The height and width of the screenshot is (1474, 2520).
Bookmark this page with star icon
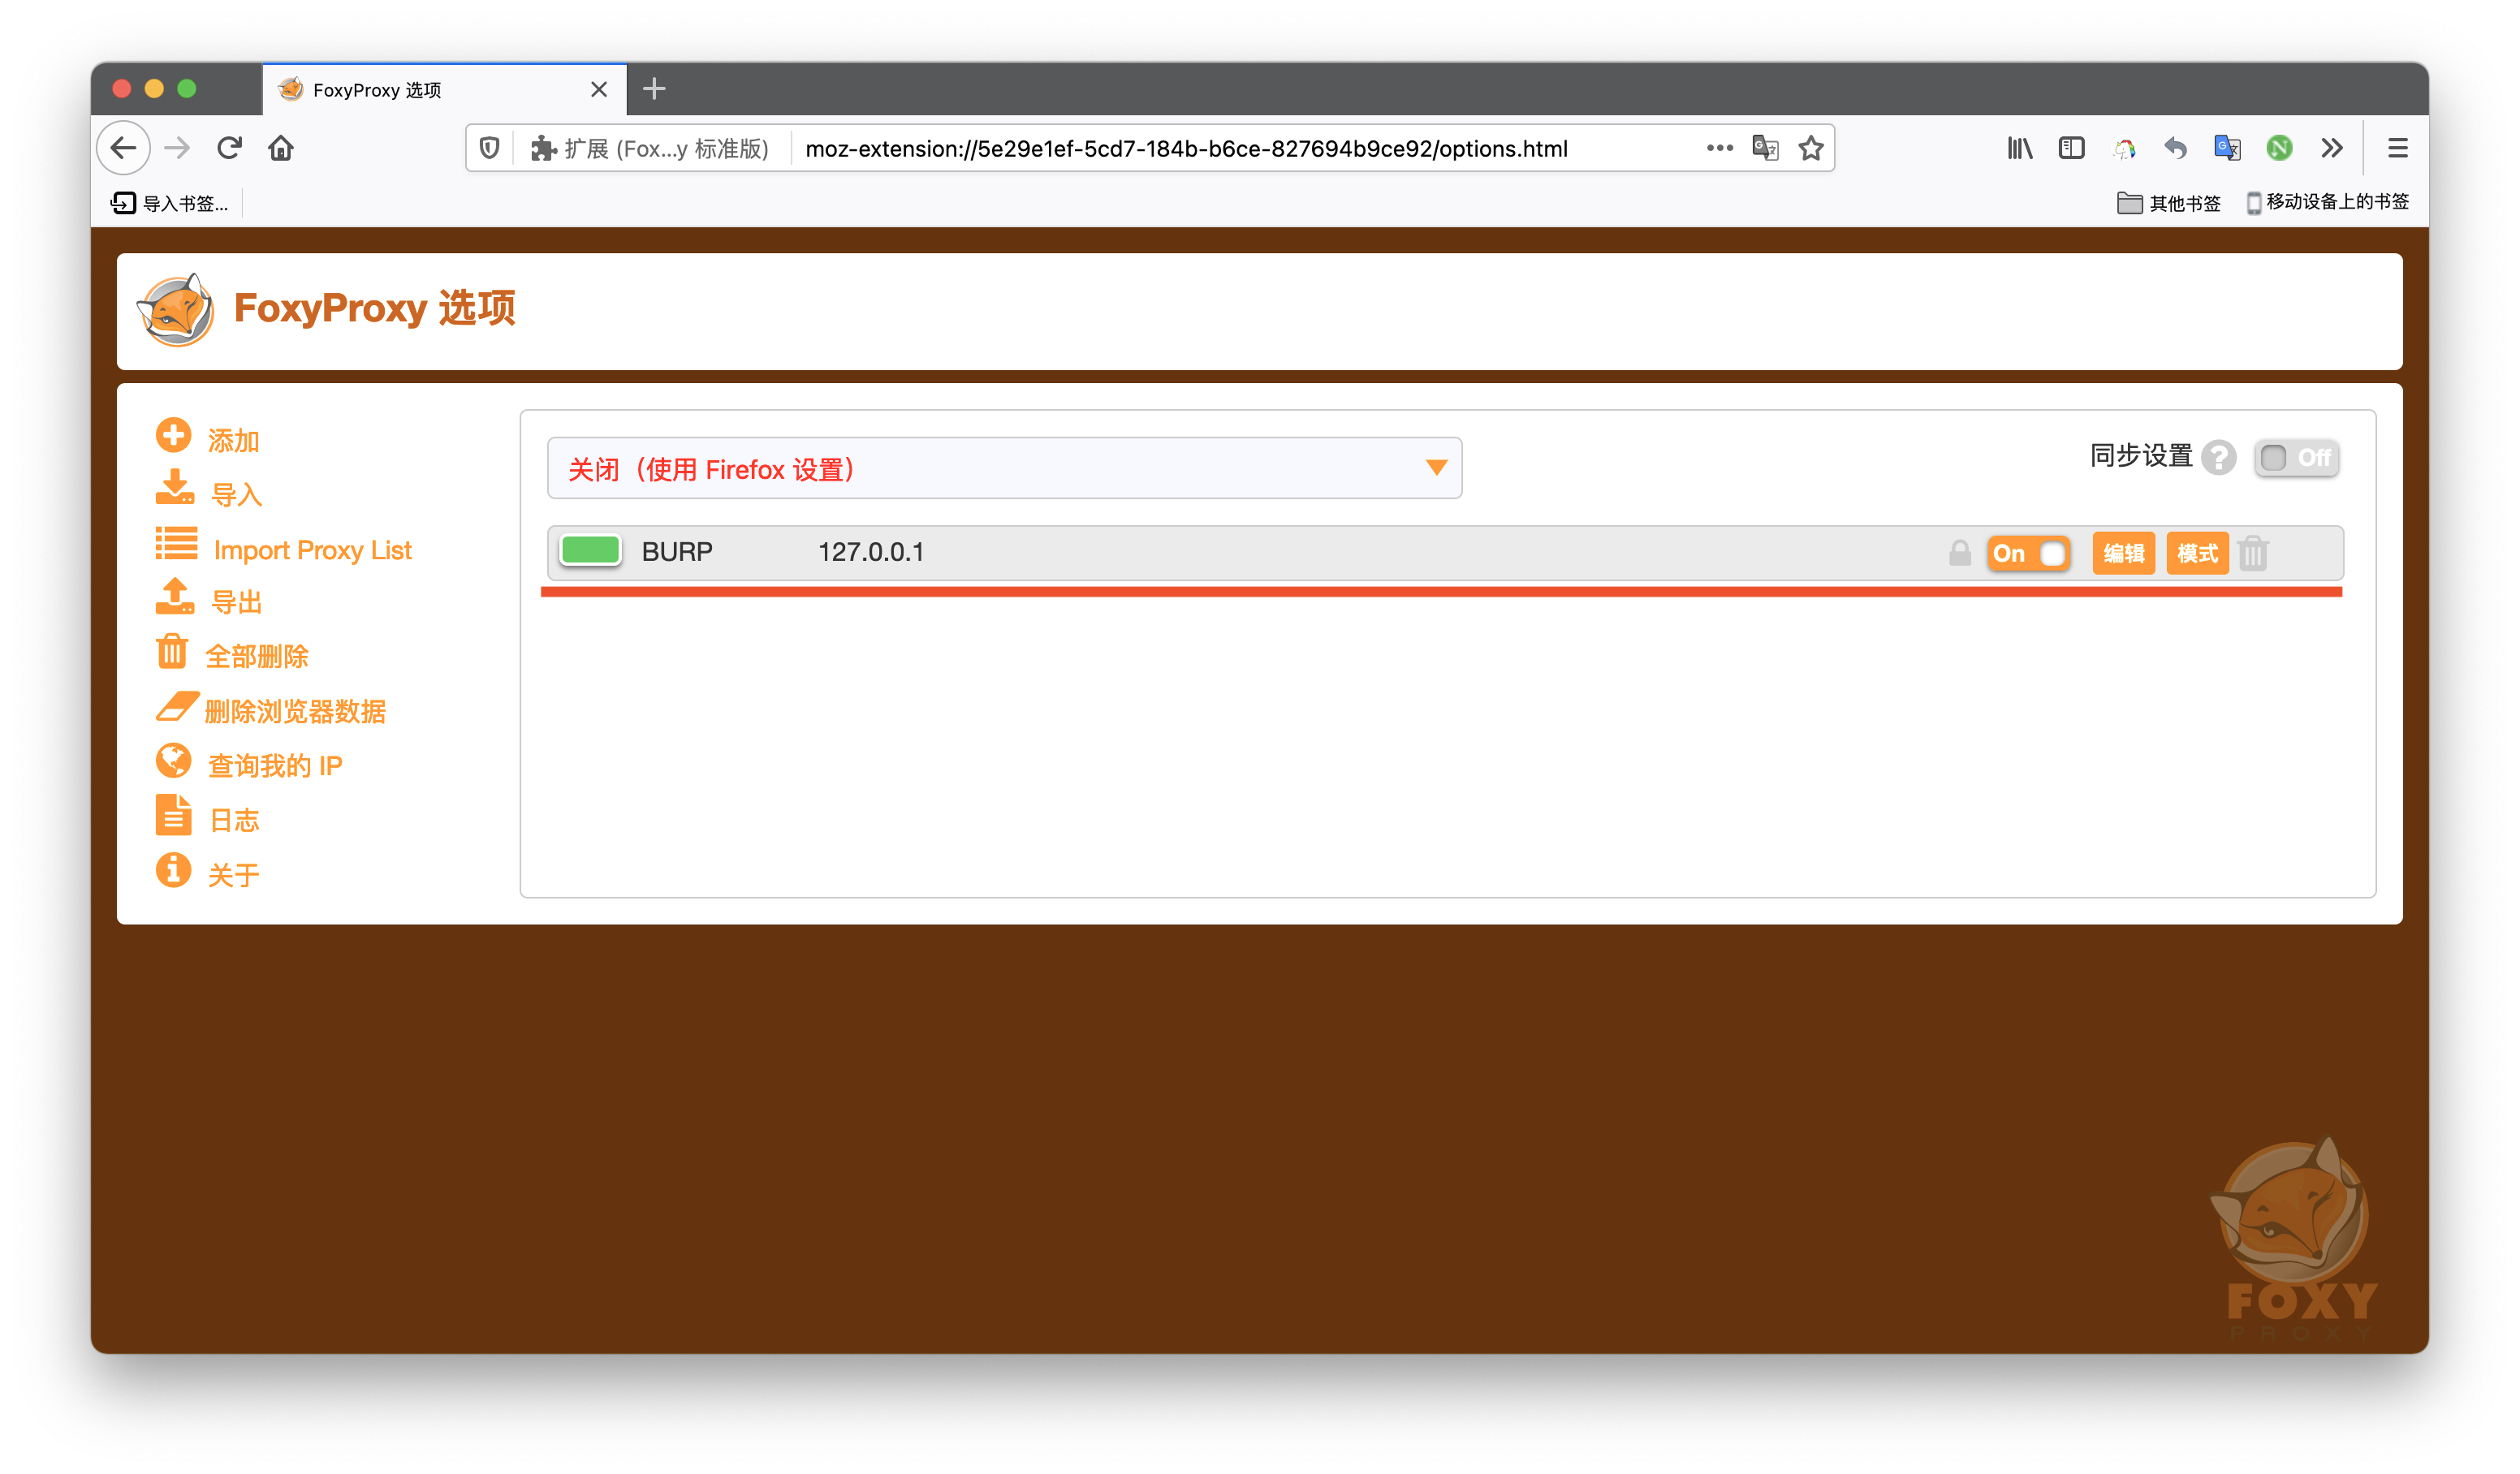1810,148
